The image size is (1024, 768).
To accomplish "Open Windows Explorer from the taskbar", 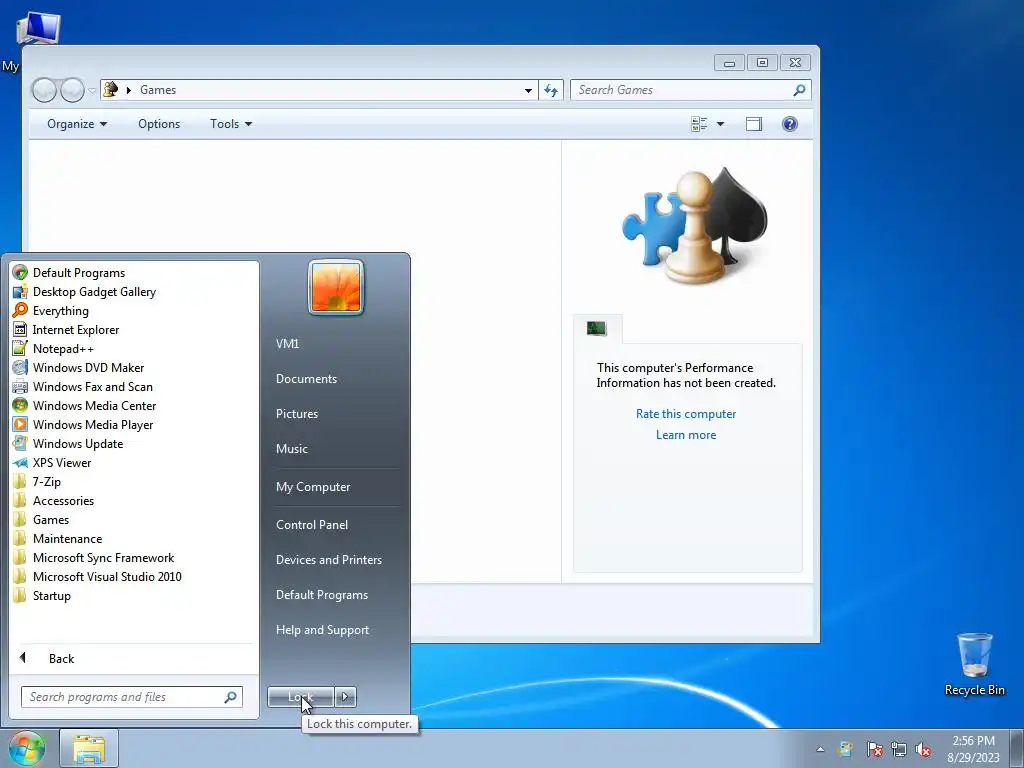I will [89, 749].
